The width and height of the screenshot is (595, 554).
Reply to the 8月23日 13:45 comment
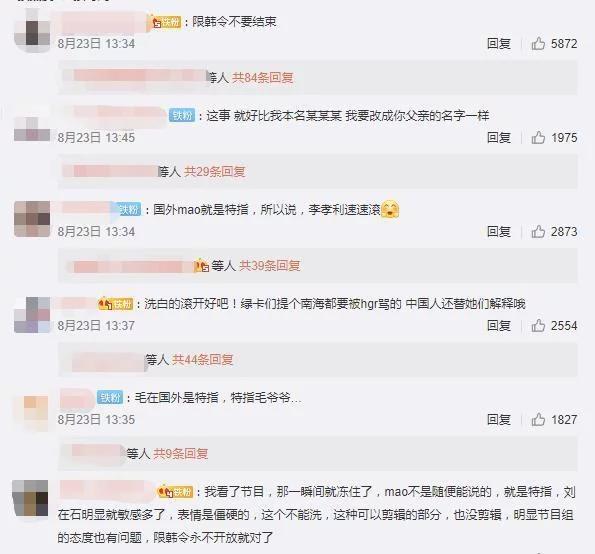coord(499,137)
